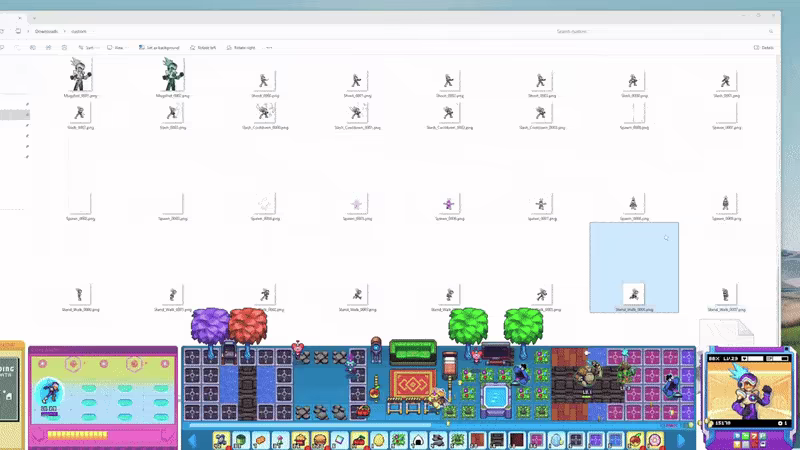800x450 pixels.
Task: Select the pink donut item in hotbar
Action: [655, 440]
